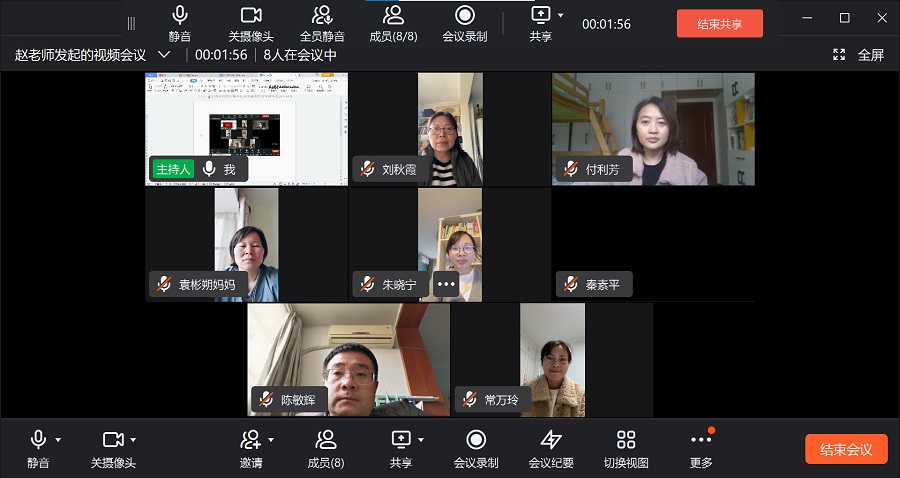Click 全屏 fullscreen icon

click(840, 55)
